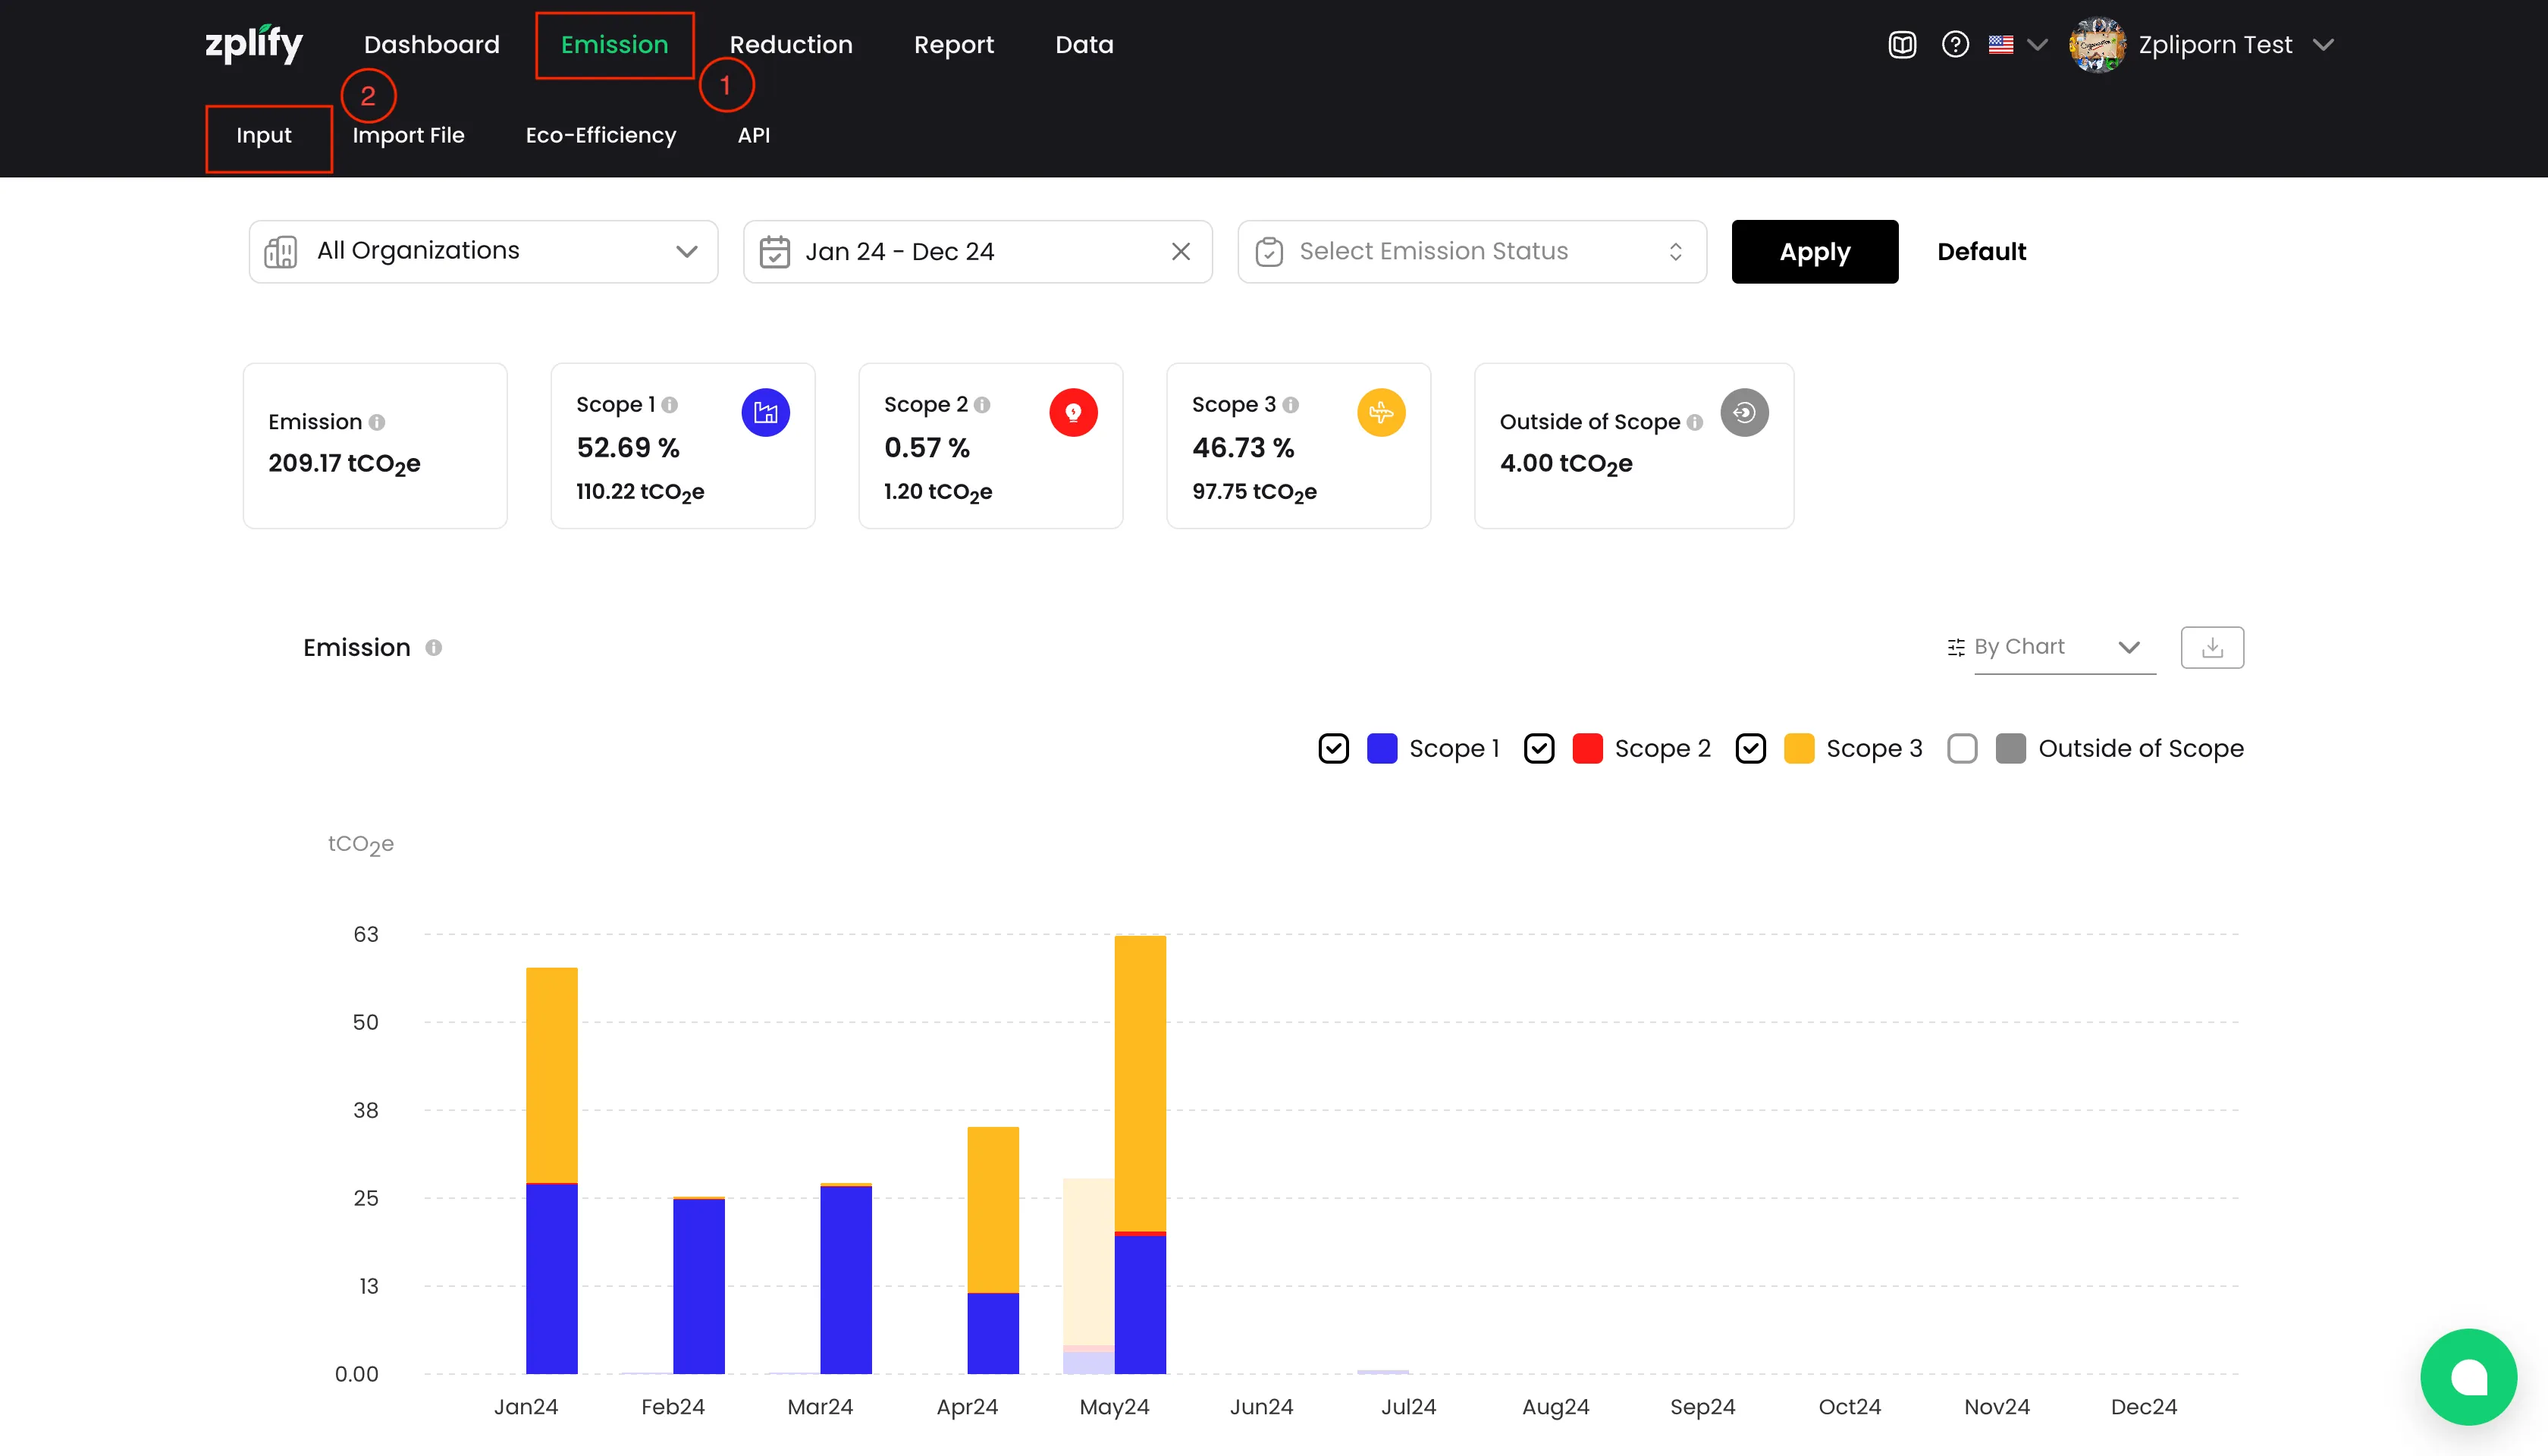Expand the All Organizations dropdown
Viewport: 2548px width, 1456px height.
483,251
